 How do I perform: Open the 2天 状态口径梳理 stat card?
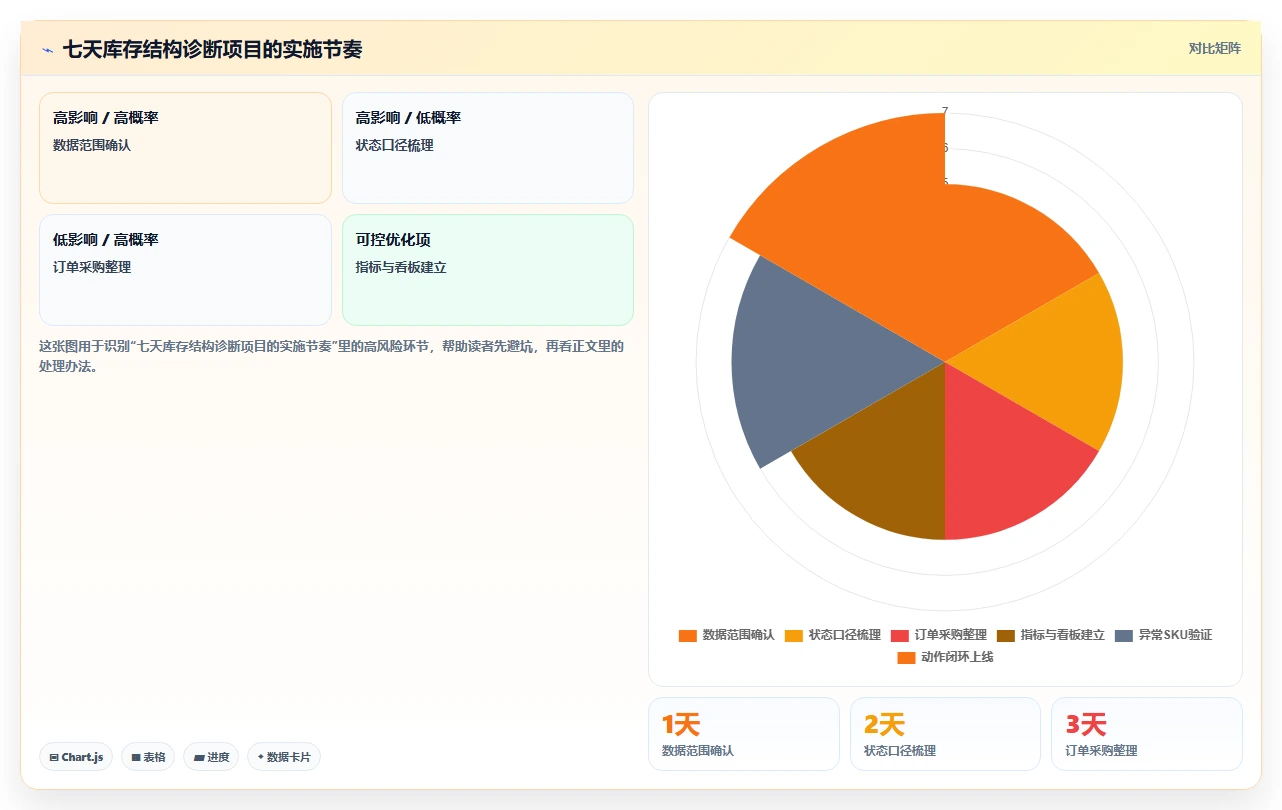click(945, 734)
